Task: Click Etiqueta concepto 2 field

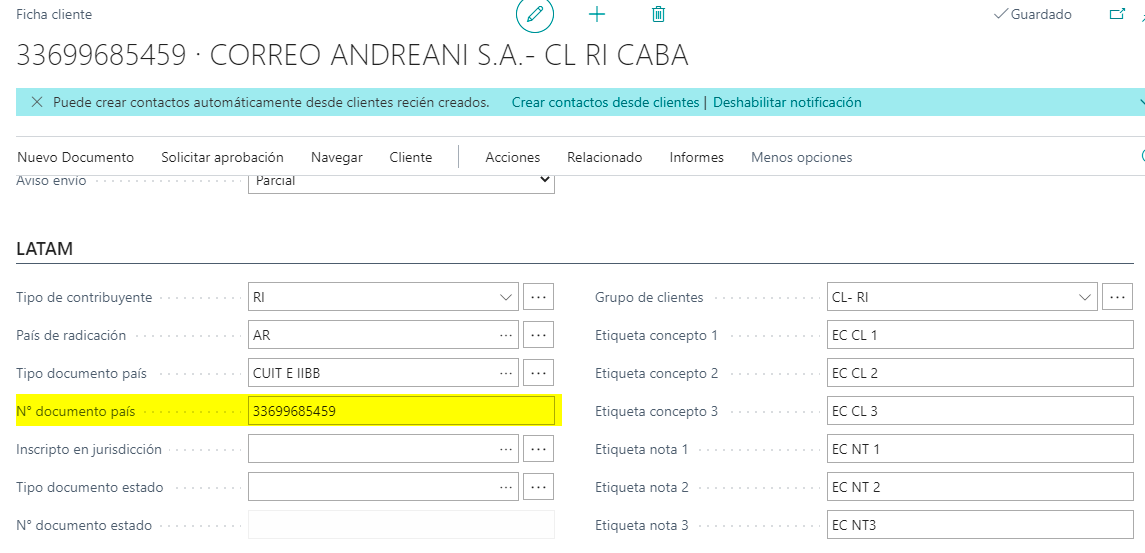Action: click(980, 373)
